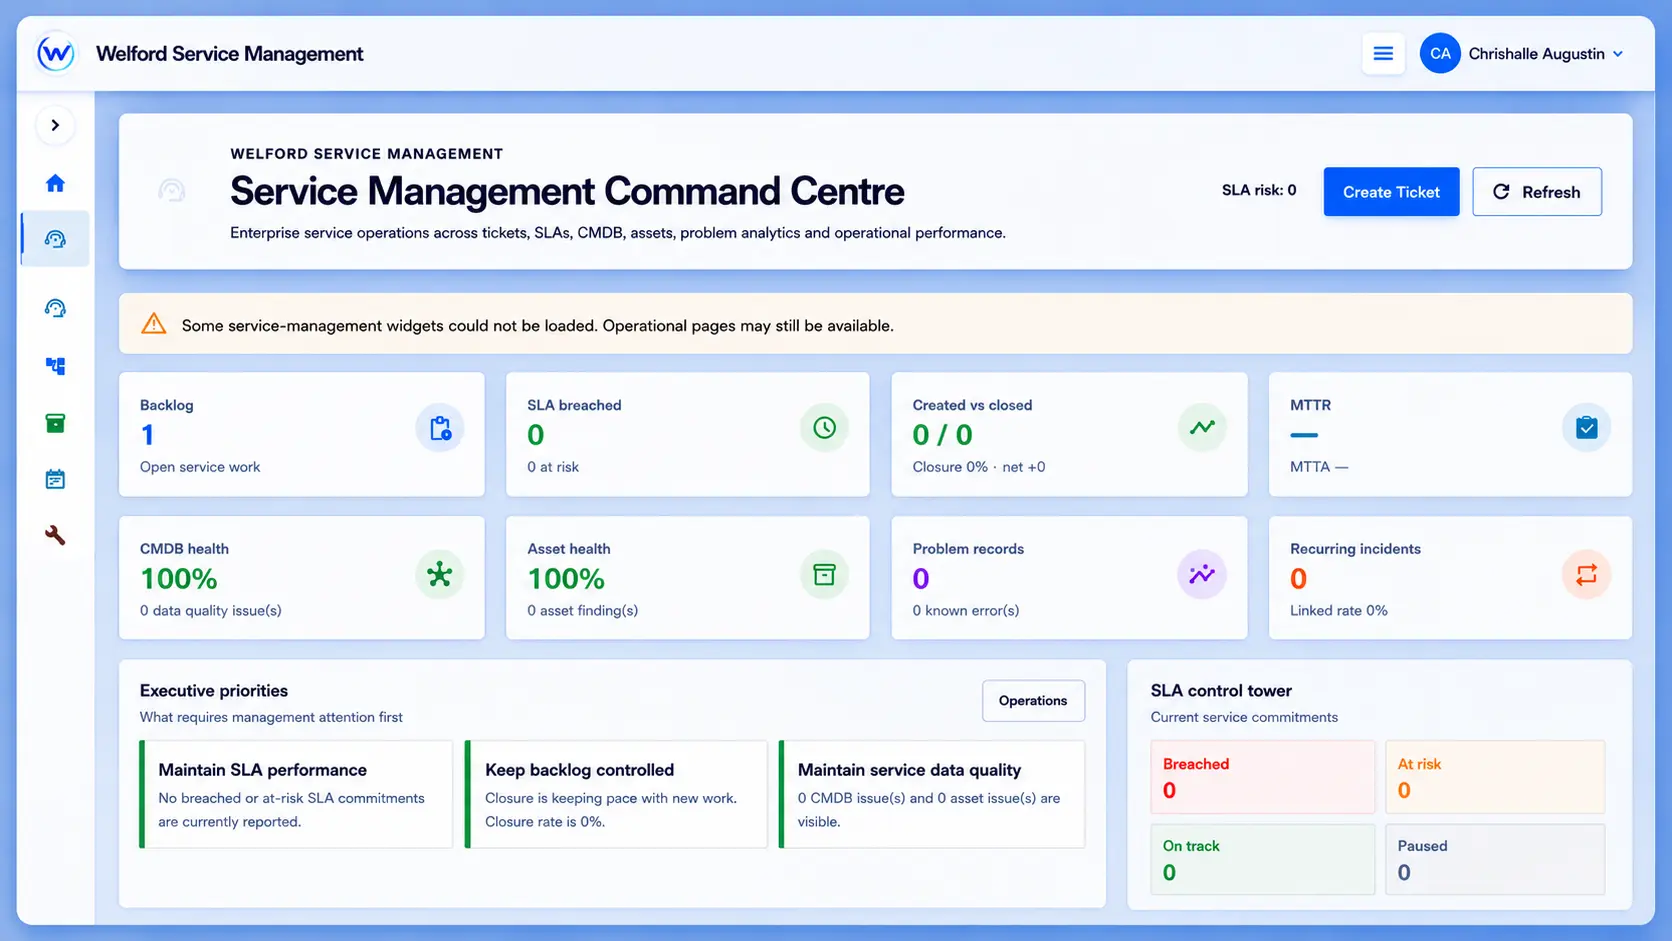Click the 'MTTA —' text
This screenshot has height=941, width=1672.
[x=1319, y=467]
